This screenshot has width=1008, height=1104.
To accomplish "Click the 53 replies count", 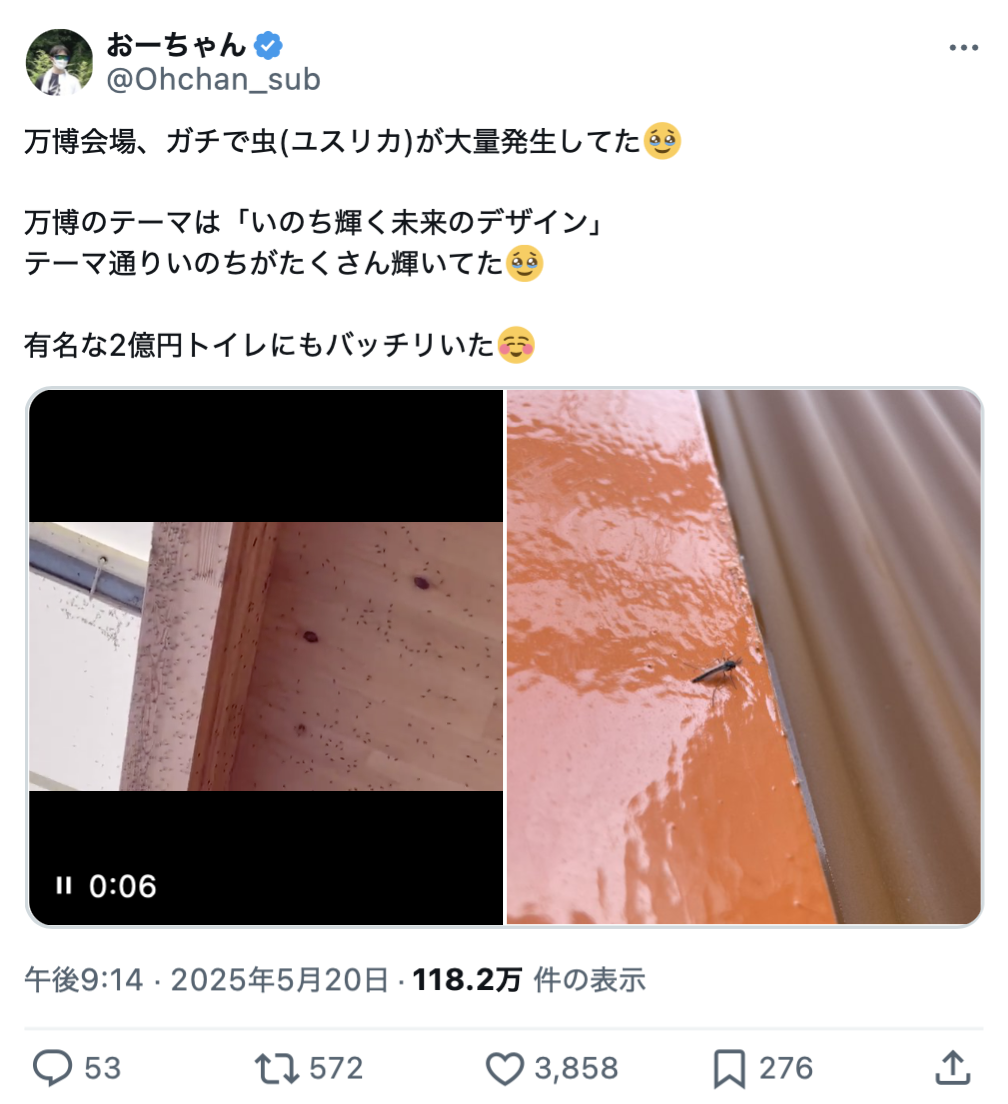I will click(x=103, y=1068).
